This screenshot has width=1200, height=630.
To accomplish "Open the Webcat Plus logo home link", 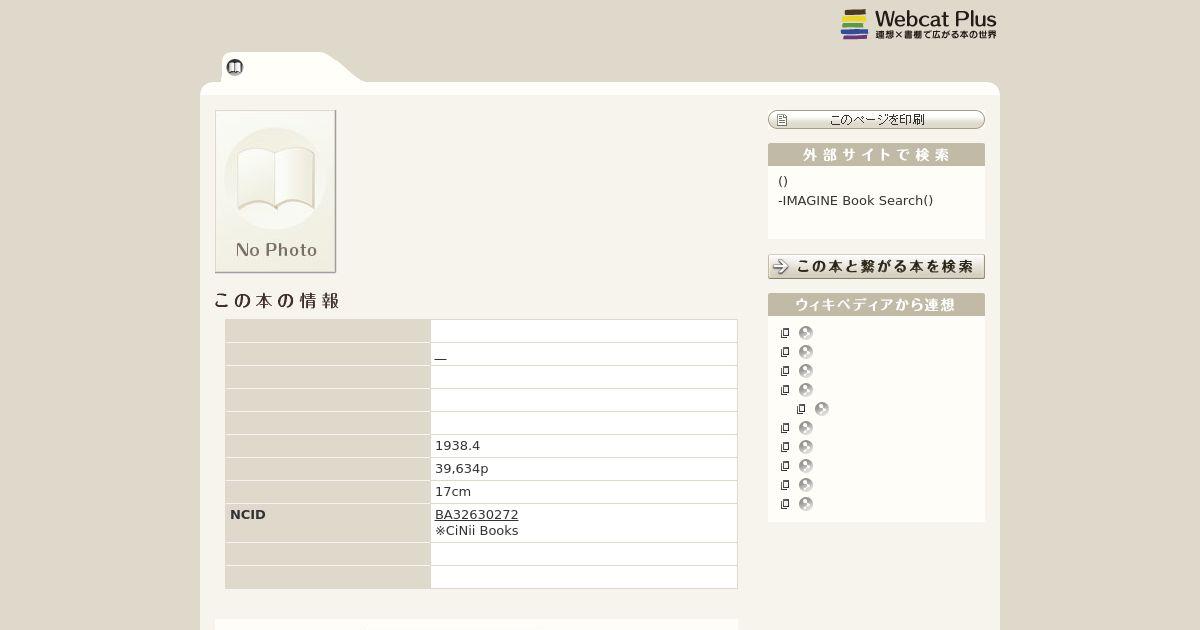I will pos(918,24).
